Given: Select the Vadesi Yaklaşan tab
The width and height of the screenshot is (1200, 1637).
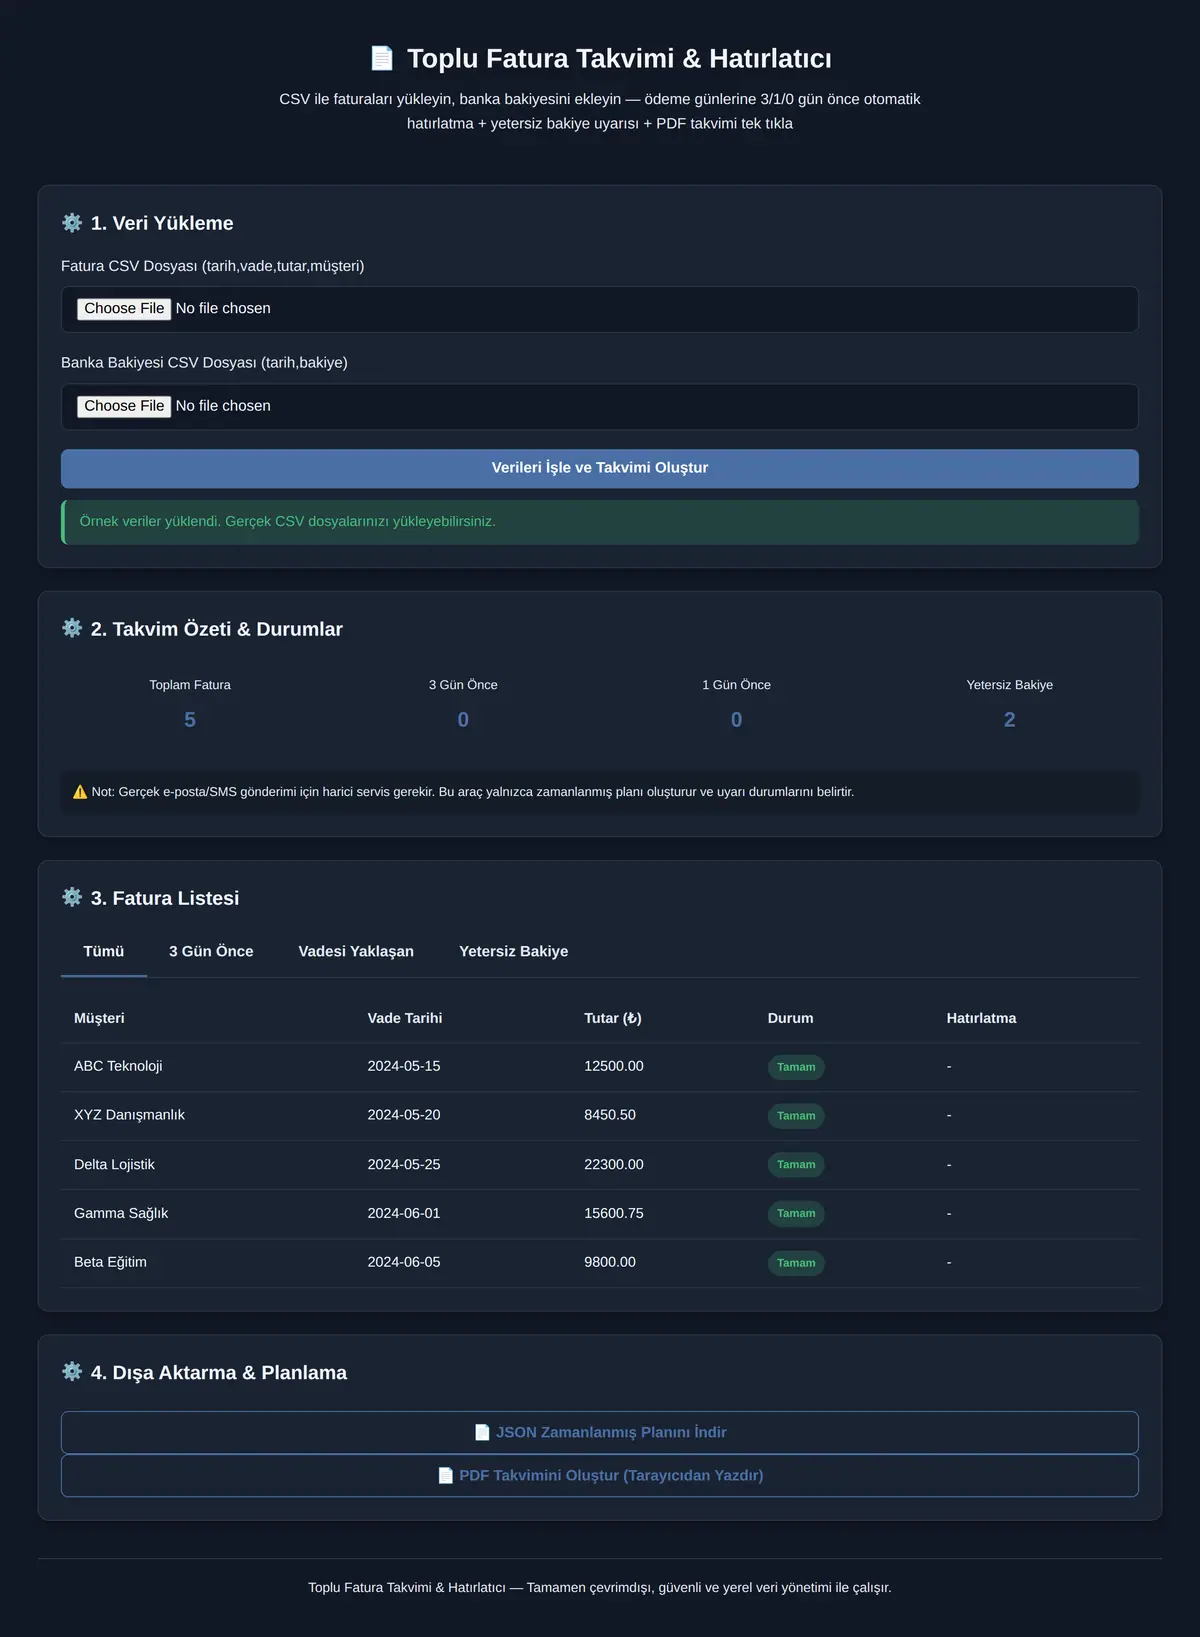Looking at the screenshot, I should click(x=356, y=951).
